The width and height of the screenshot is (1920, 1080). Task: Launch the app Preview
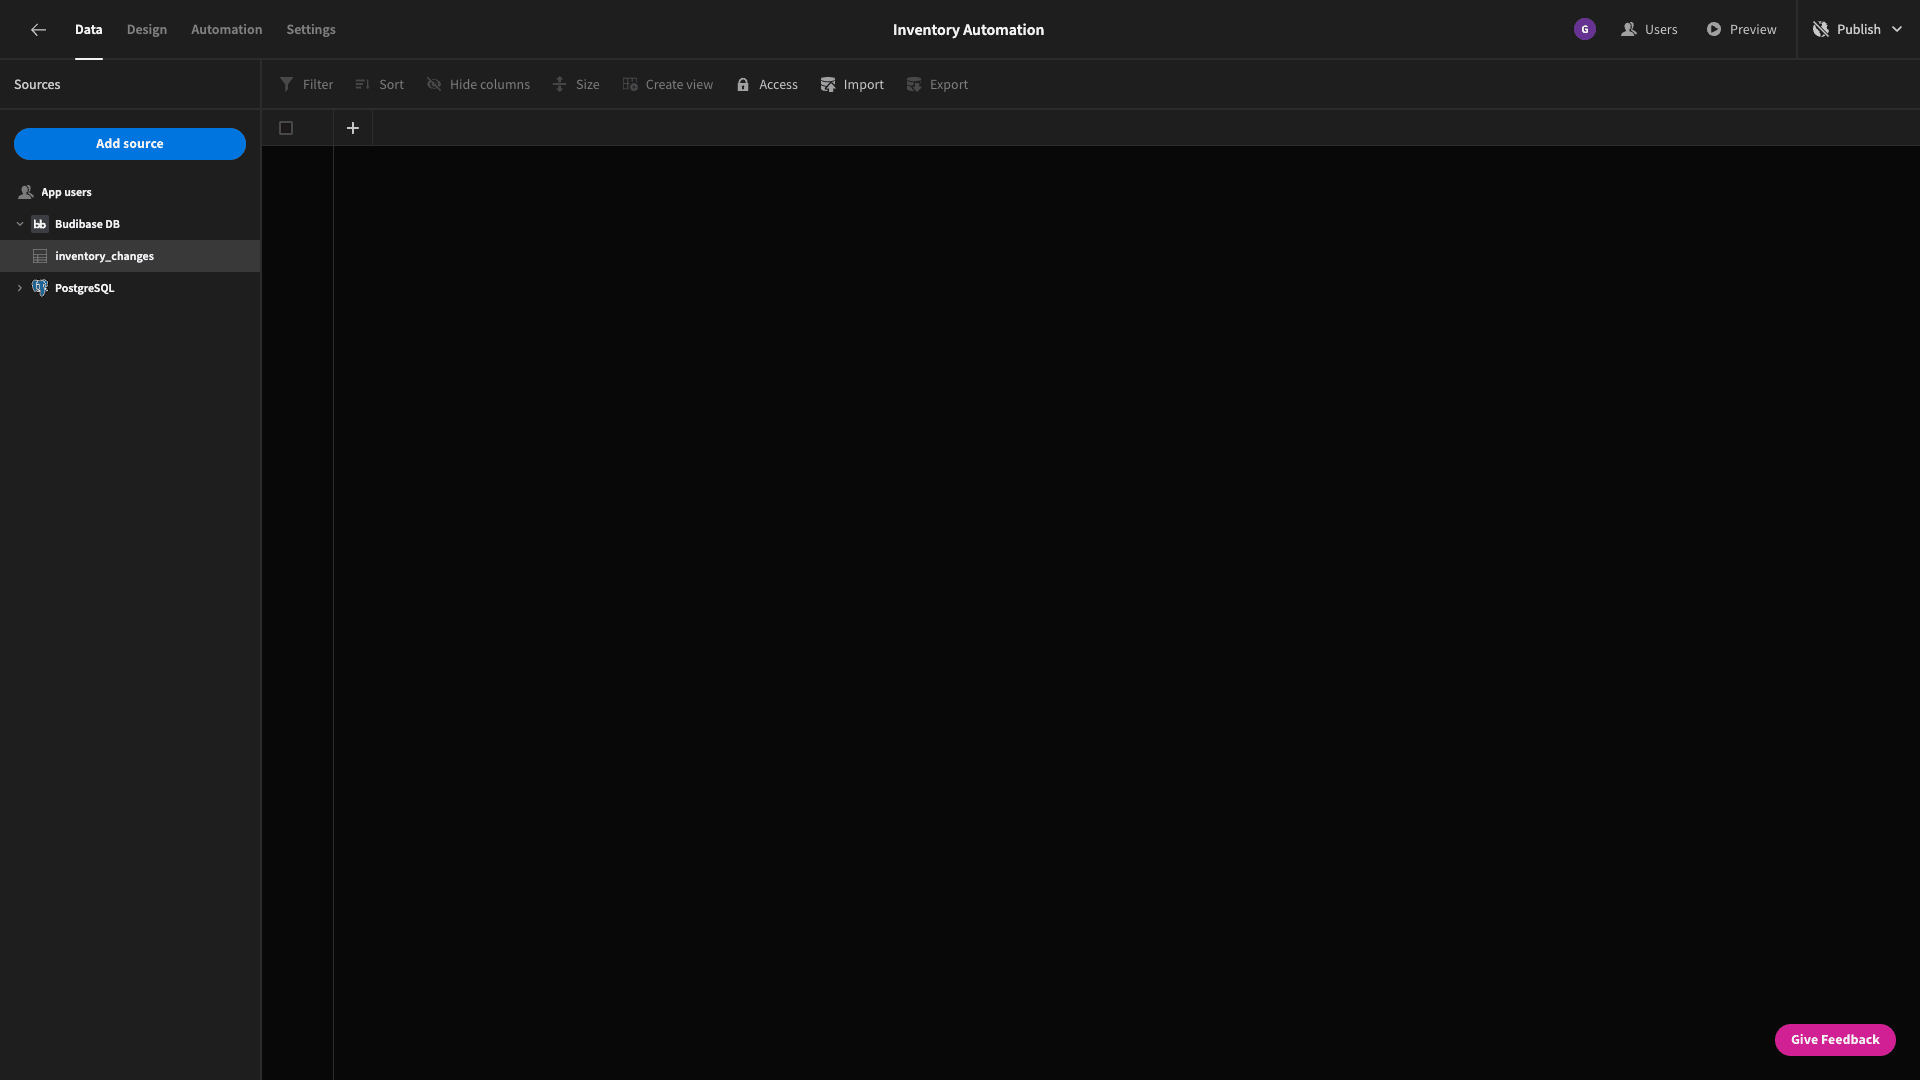point(1741,30)
